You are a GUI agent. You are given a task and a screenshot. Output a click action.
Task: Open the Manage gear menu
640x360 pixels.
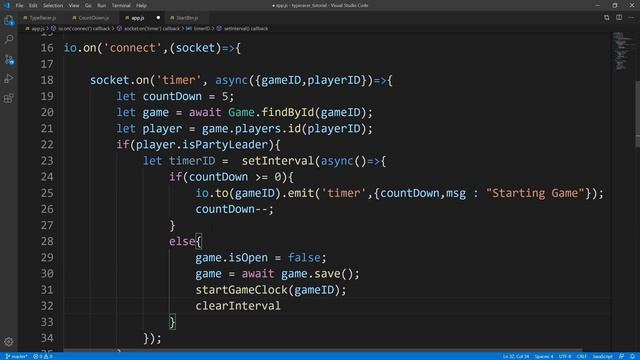point(9,342)
